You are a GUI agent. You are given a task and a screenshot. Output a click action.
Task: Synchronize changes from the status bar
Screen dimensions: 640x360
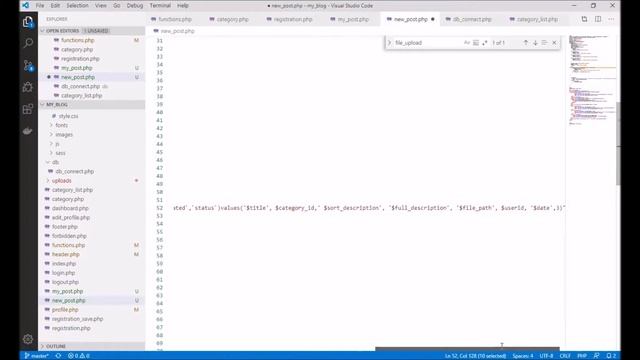(58, 356)
